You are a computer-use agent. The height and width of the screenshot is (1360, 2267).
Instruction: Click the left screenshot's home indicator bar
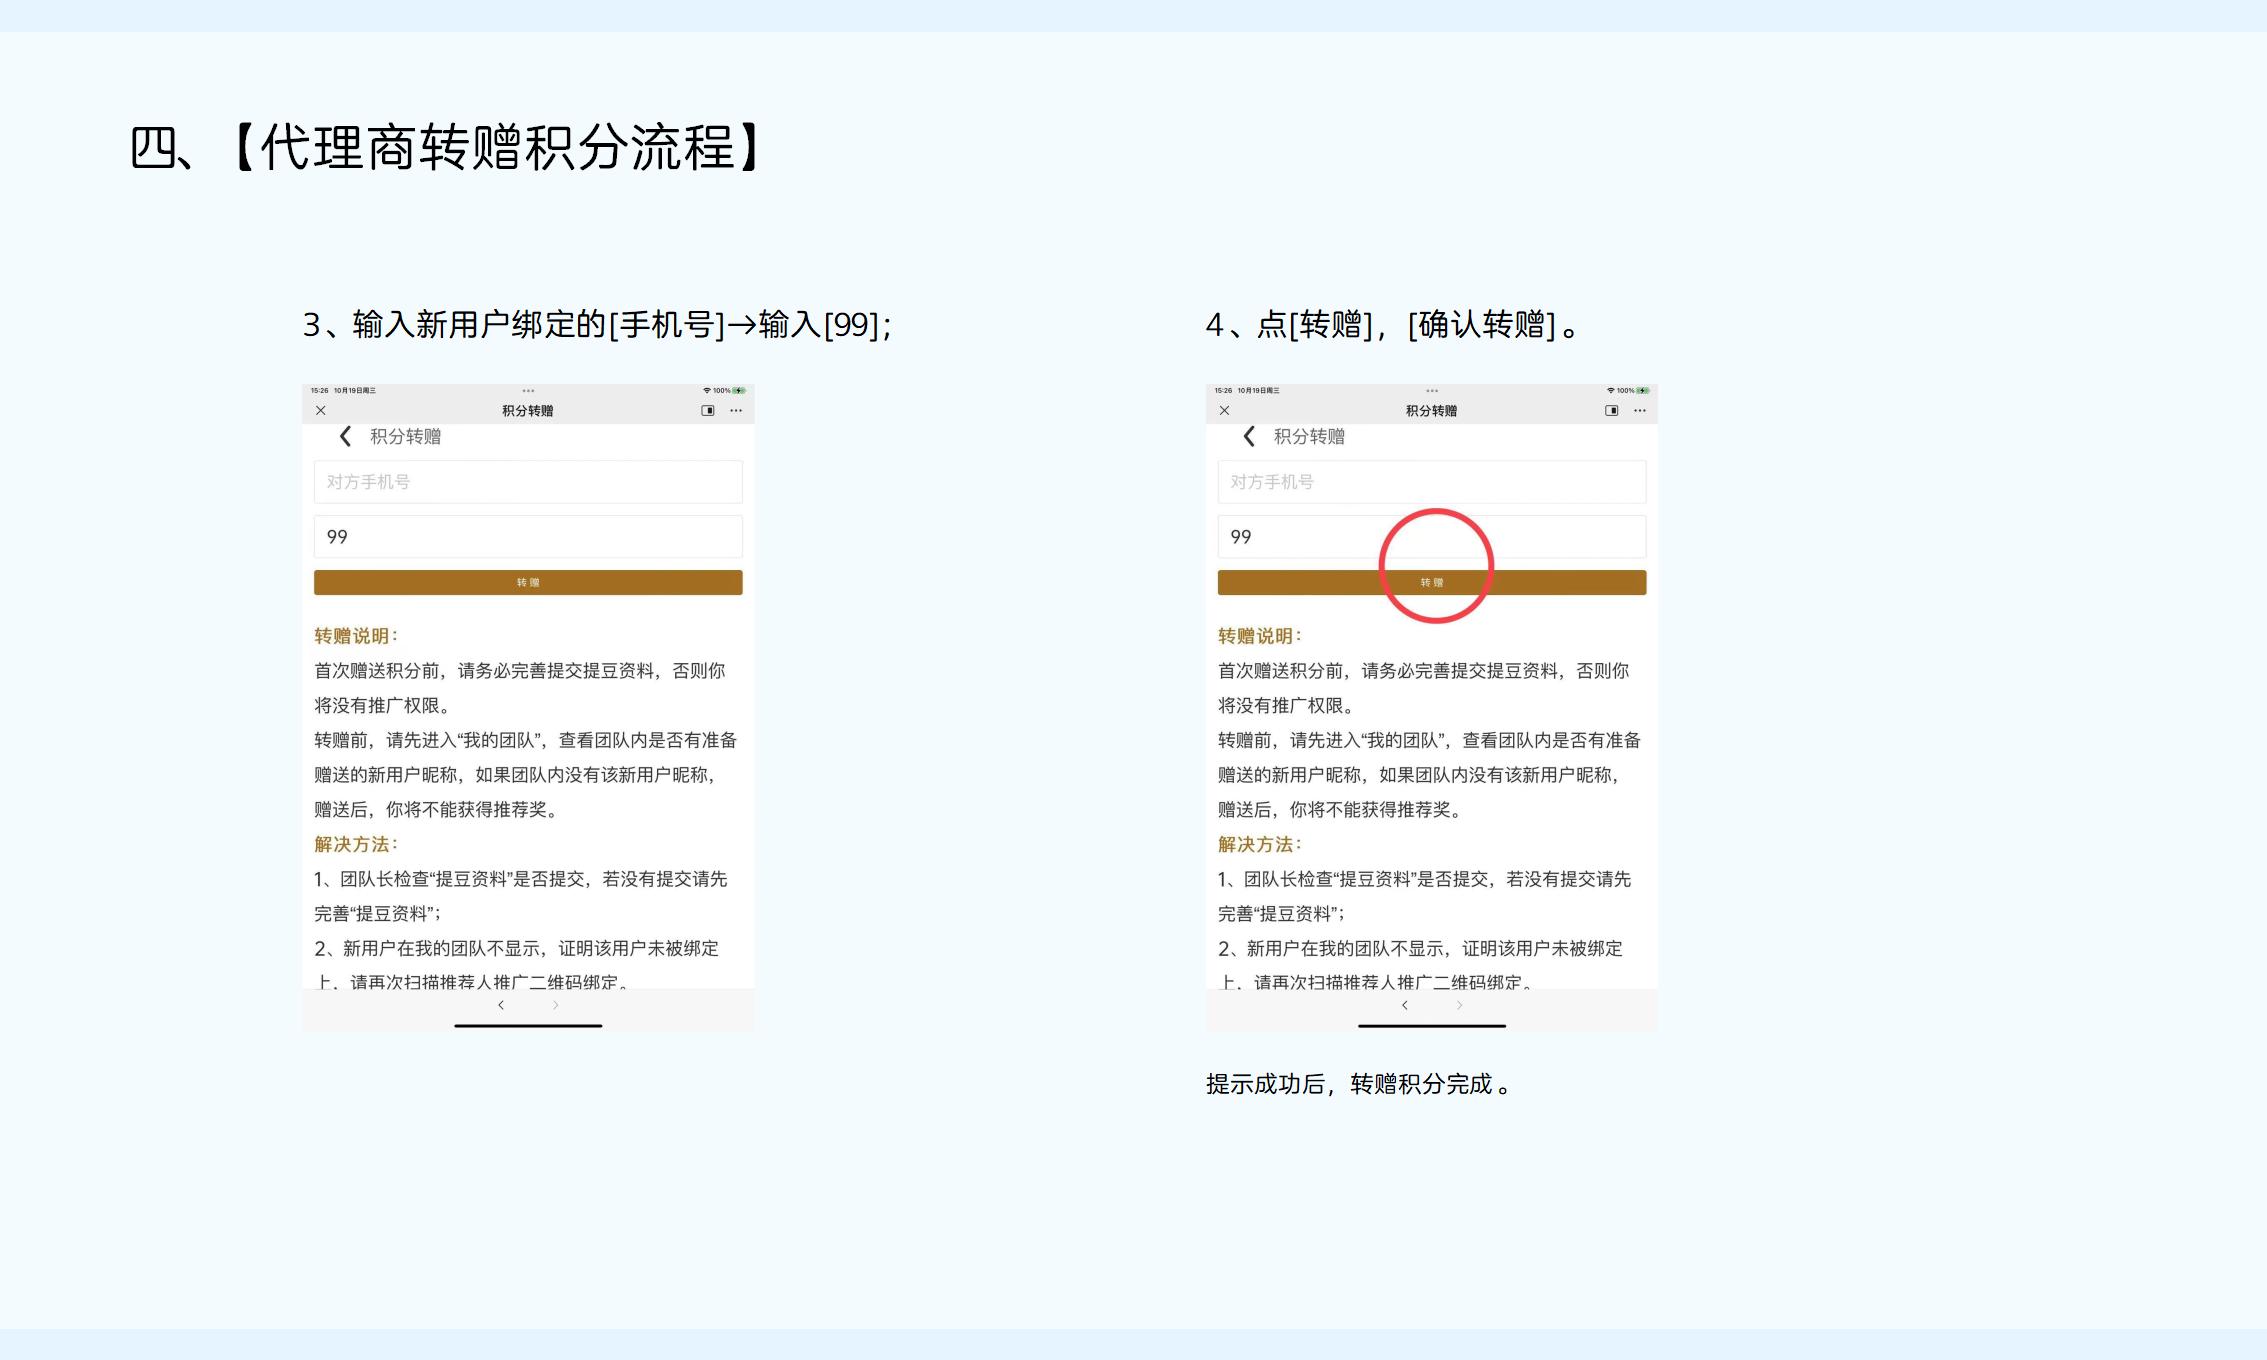pyautogui.click(x=528, y=1025)
